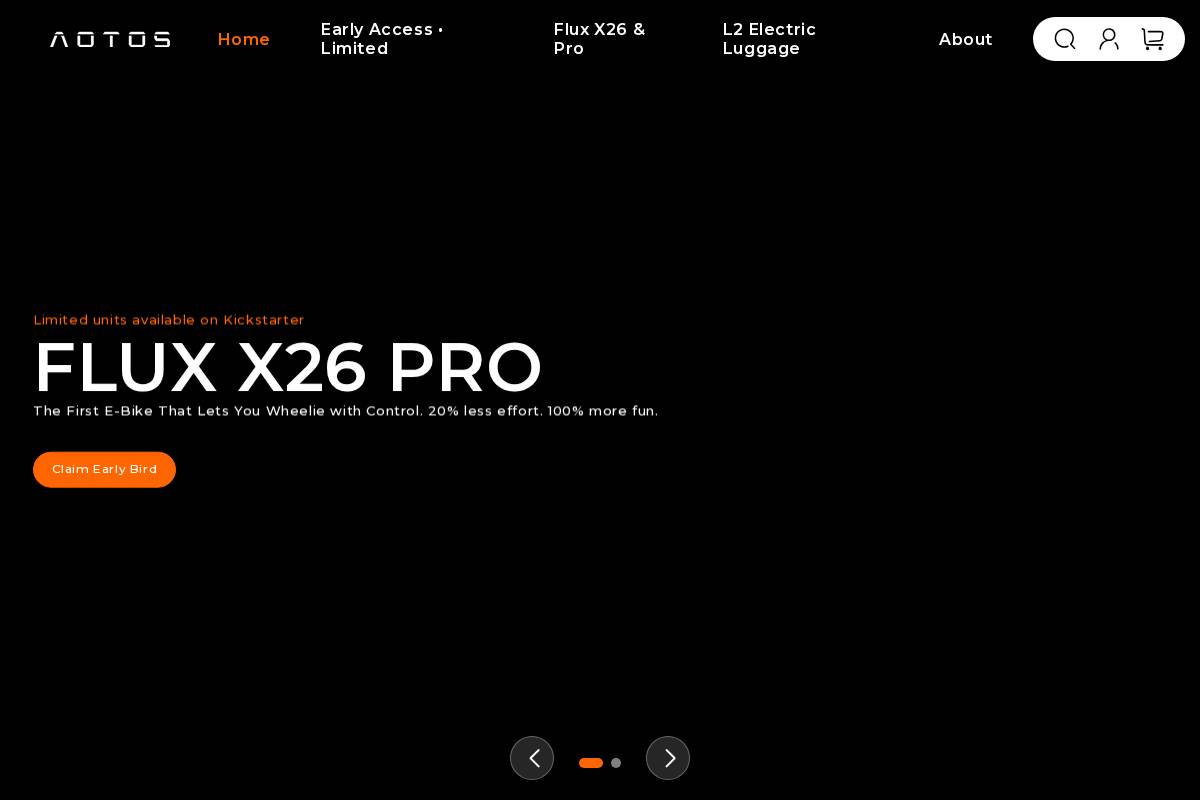
Task: Go to previous slide arrow
Action: click(532, 758)
